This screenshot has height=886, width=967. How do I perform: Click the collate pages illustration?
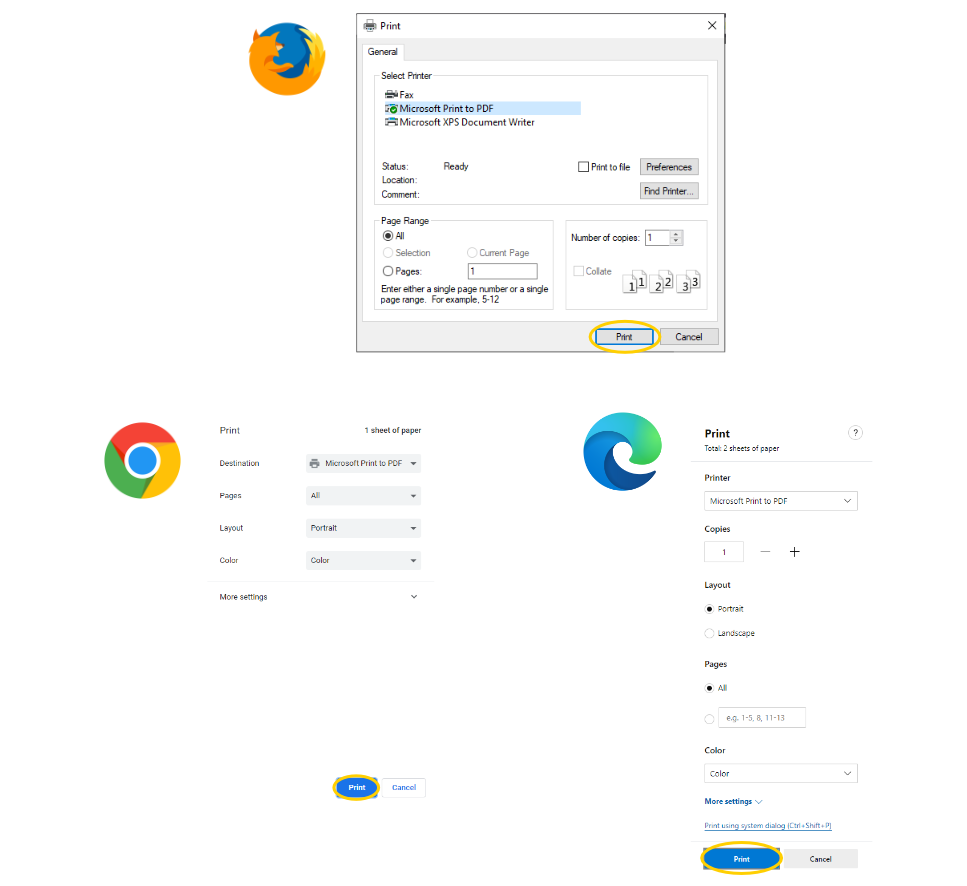pyautogui.click(x=661, y=282)
